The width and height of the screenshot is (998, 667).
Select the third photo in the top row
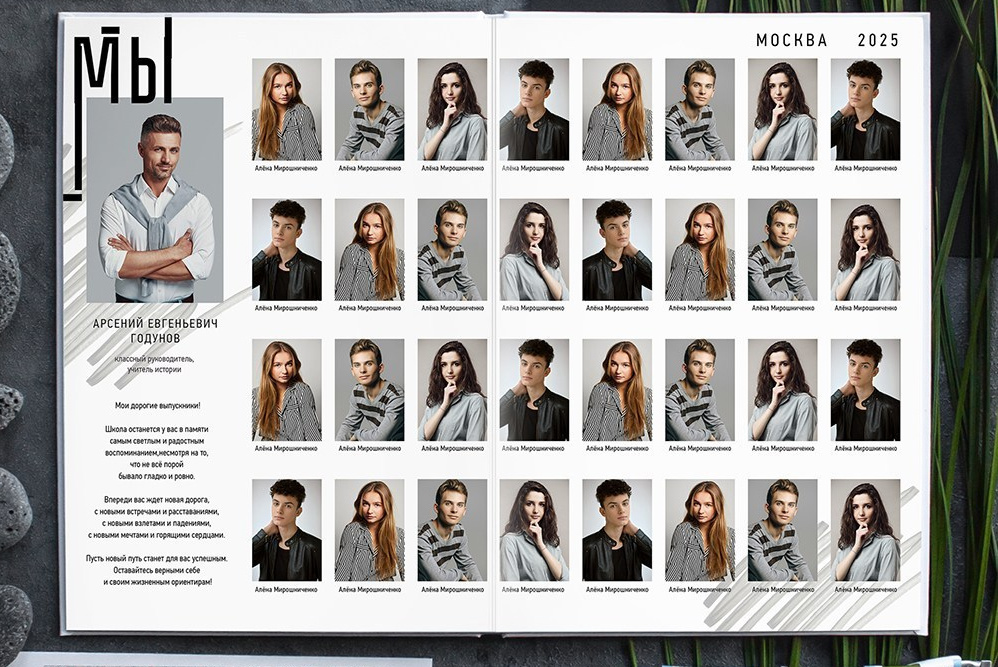point(452,109)
